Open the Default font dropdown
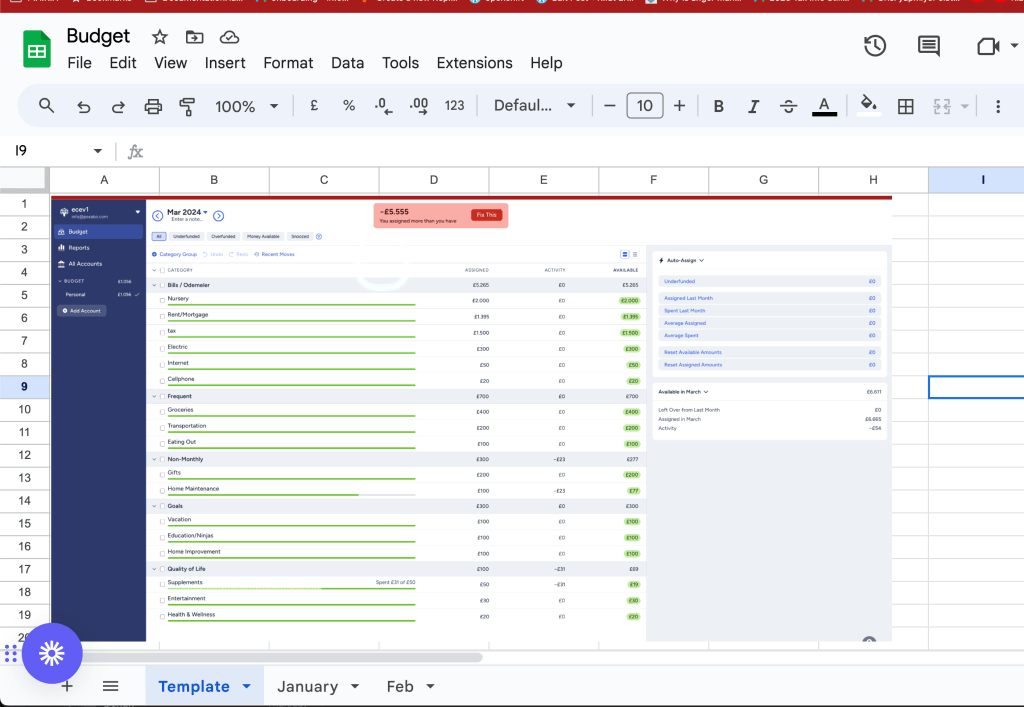 coord(534,106)
